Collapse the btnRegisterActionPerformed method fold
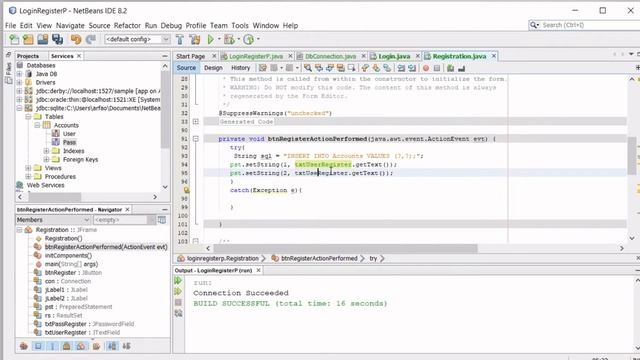 coord(196,139)
